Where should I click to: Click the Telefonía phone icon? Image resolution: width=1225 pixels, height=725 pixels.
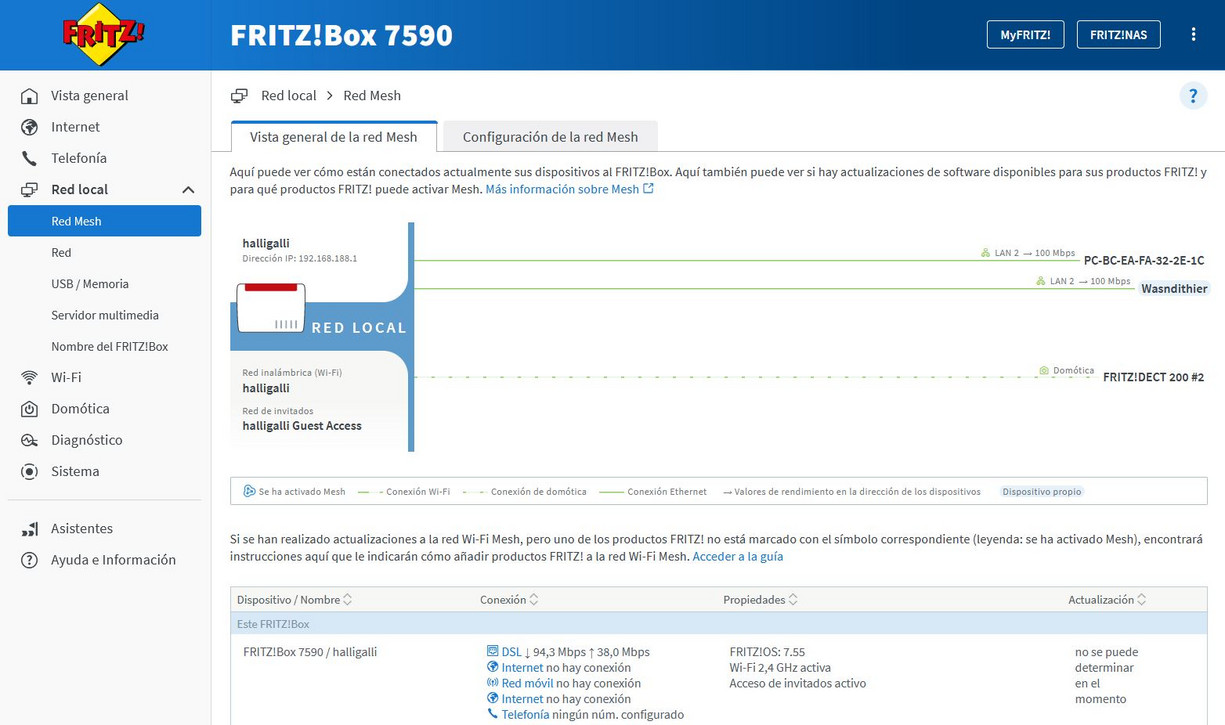30,158
